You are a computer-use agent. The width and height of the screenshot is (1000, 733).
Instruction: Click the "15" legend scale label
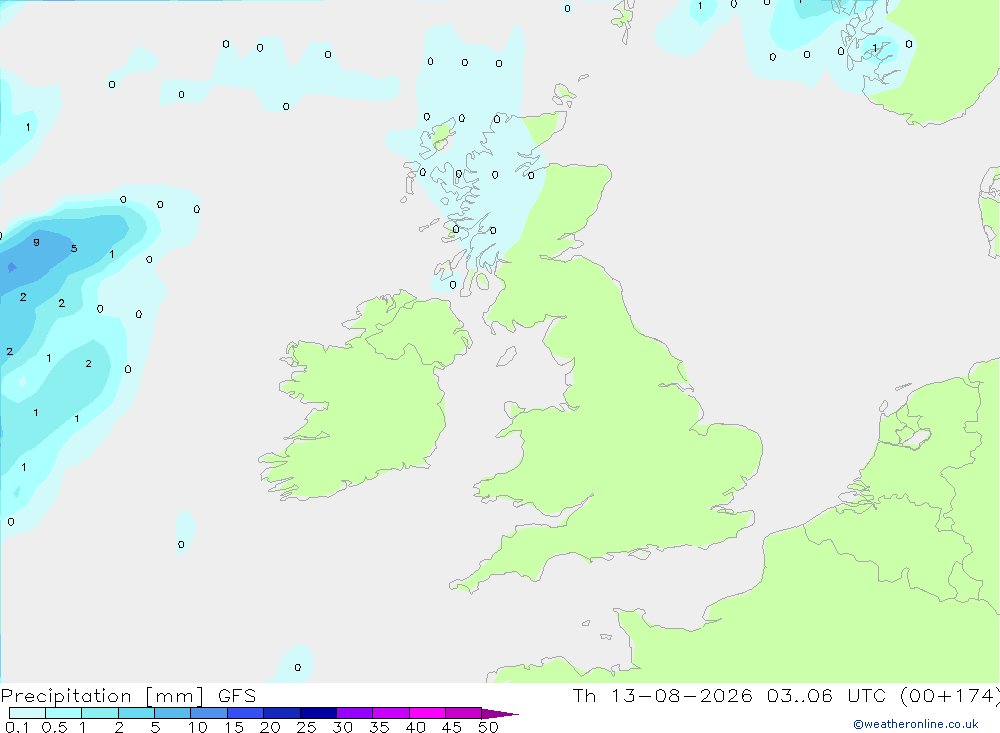pyautogui.click(x=233, y=727)
